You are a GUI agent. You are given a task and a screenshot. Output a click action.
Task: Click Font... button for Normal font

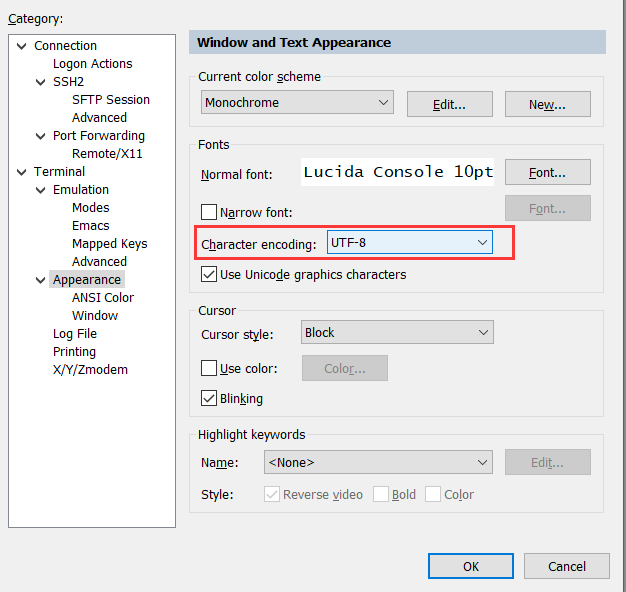[547, 172]
